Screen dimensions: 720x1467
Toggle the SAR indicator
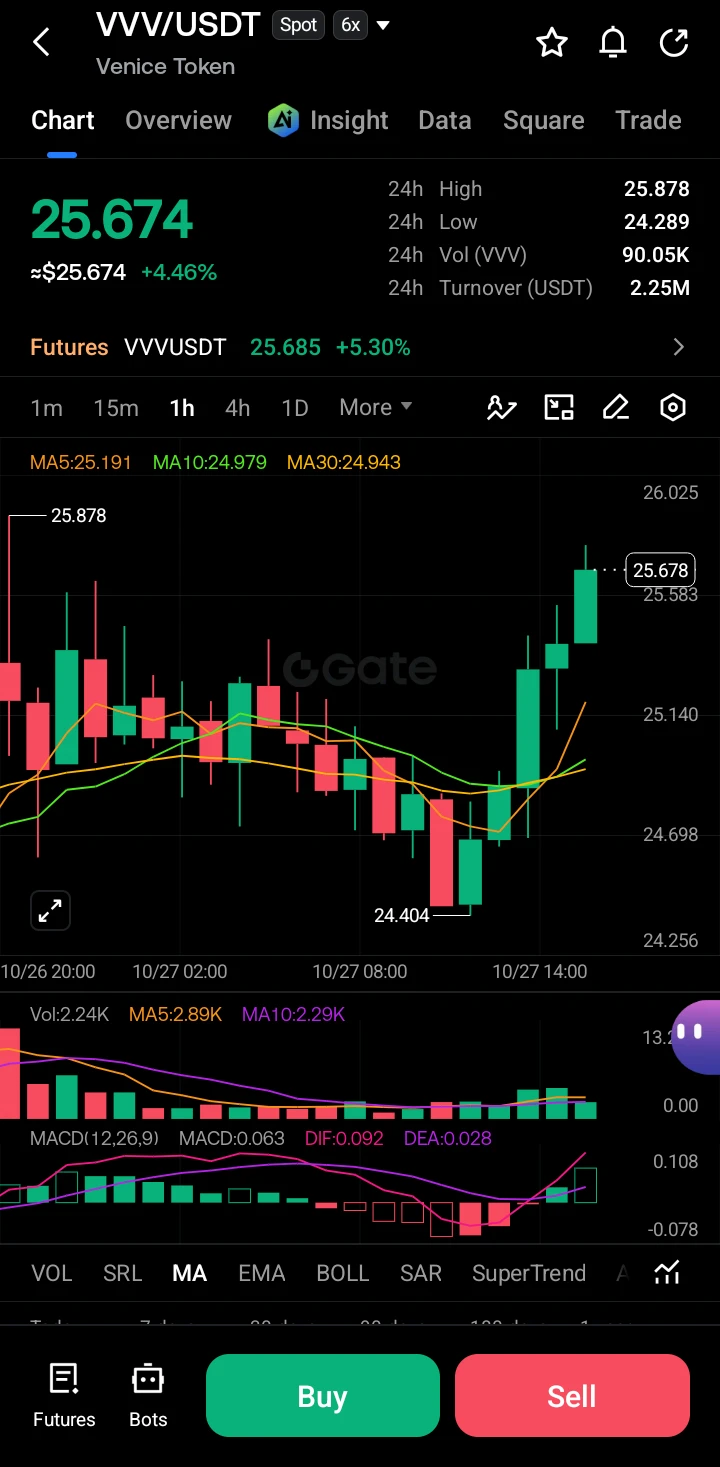click(421, 1273)
